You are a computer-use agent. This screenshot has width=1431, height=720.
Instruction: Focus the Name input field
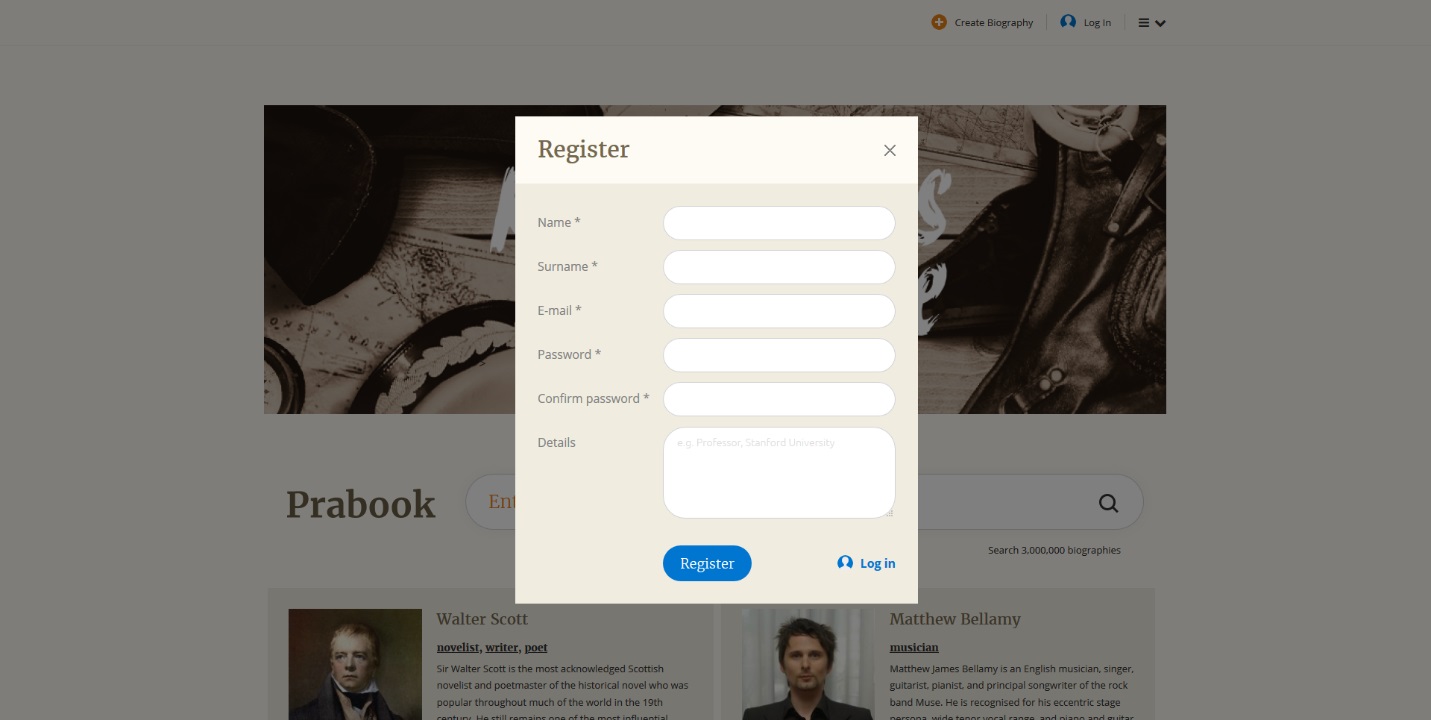click(779, 223)
